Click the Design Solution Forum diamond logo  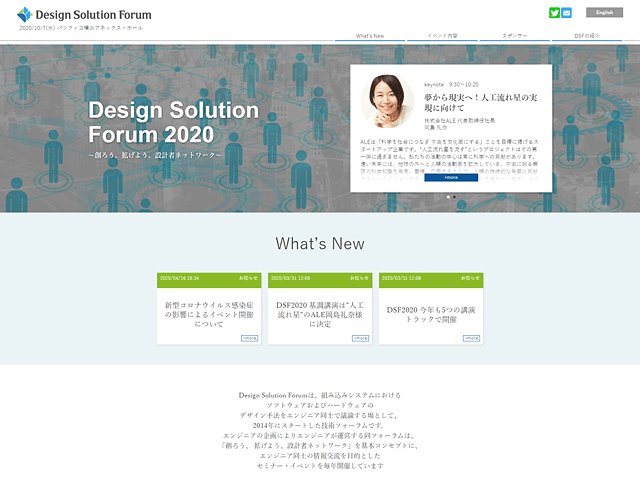tap(24, 14)
